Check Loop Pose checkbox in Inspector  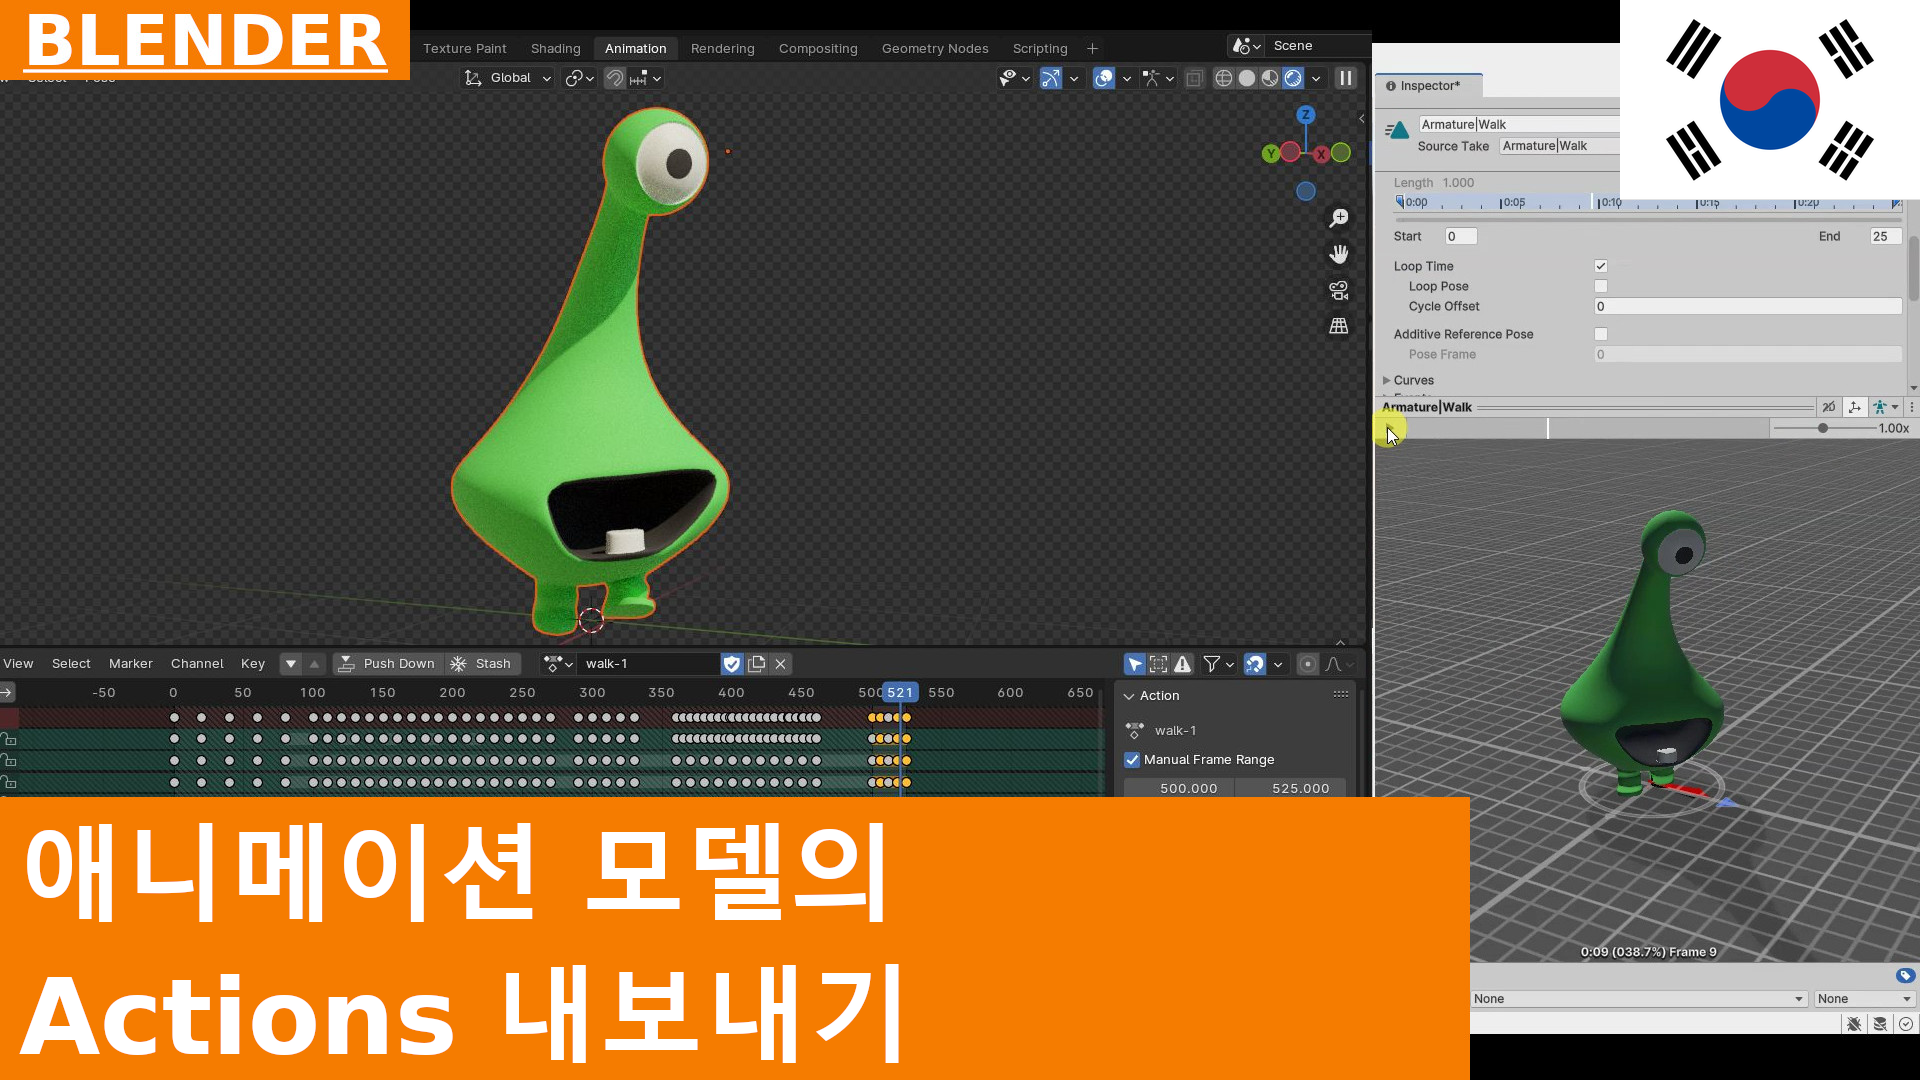pos(1601,286)
